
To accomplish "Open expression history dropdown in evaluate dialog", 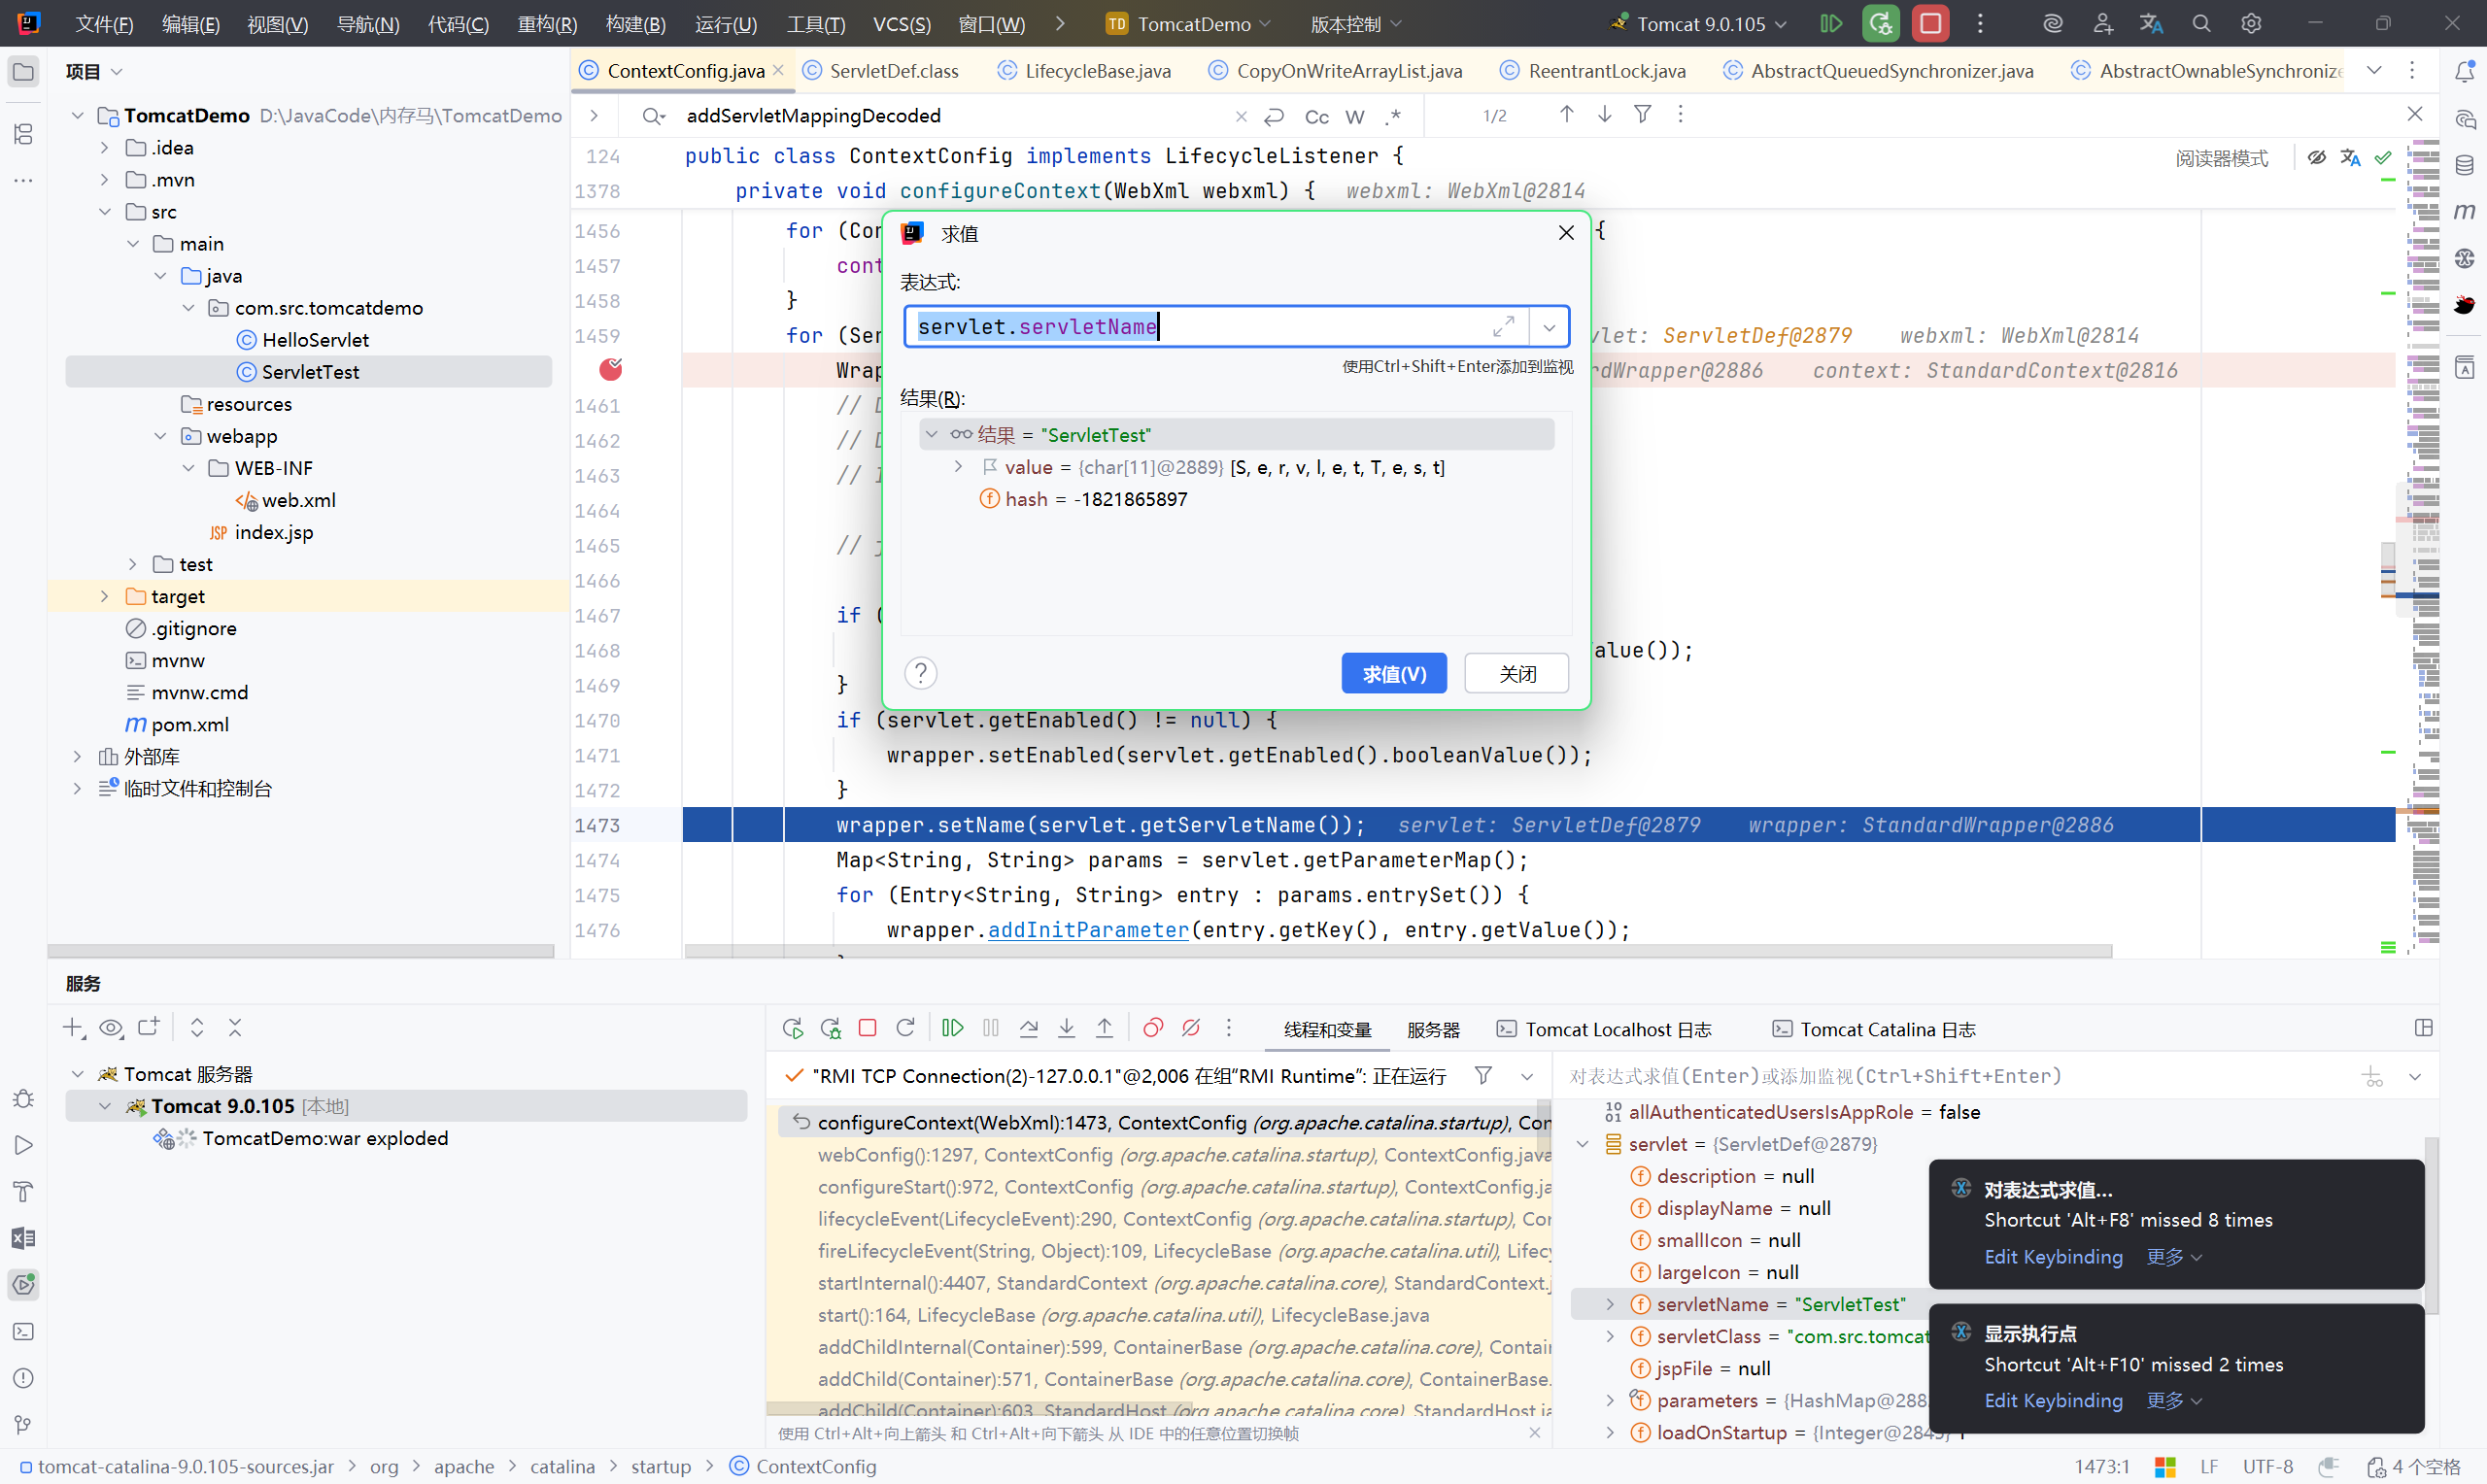I will click(1548, 327).
